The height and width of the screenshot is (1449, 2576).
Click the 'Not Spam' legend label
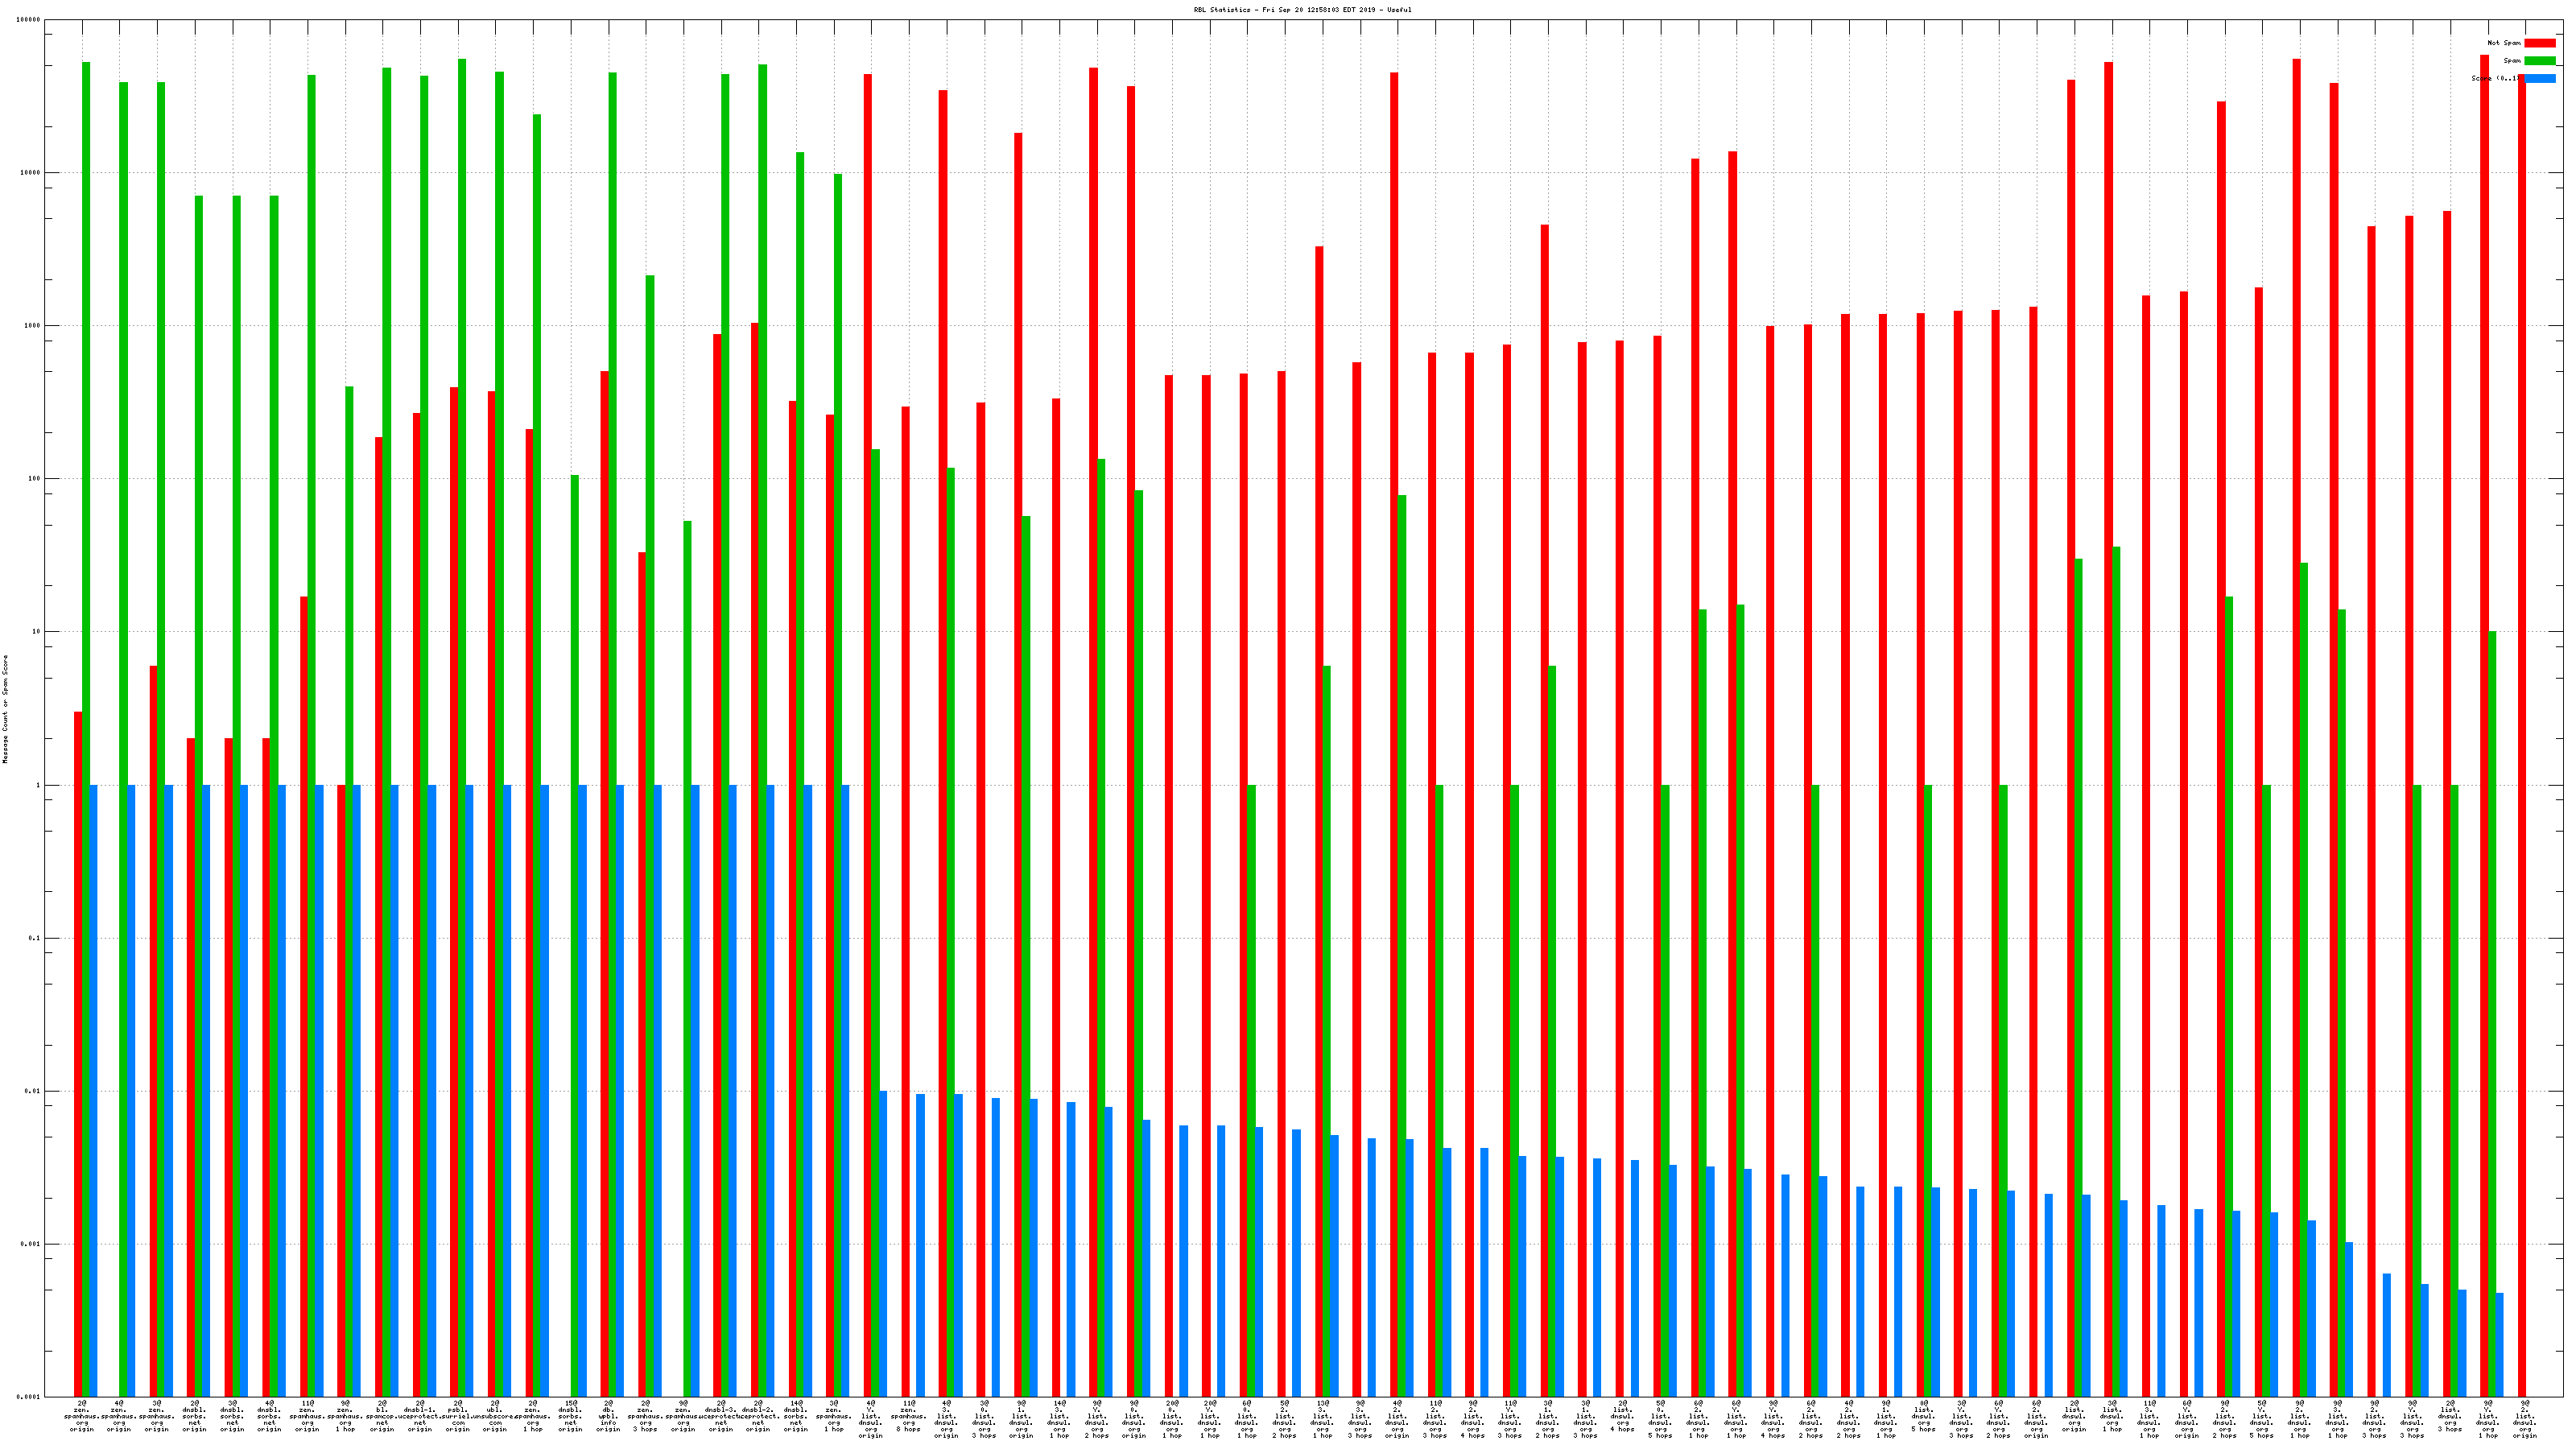[x=2504, y=43]
